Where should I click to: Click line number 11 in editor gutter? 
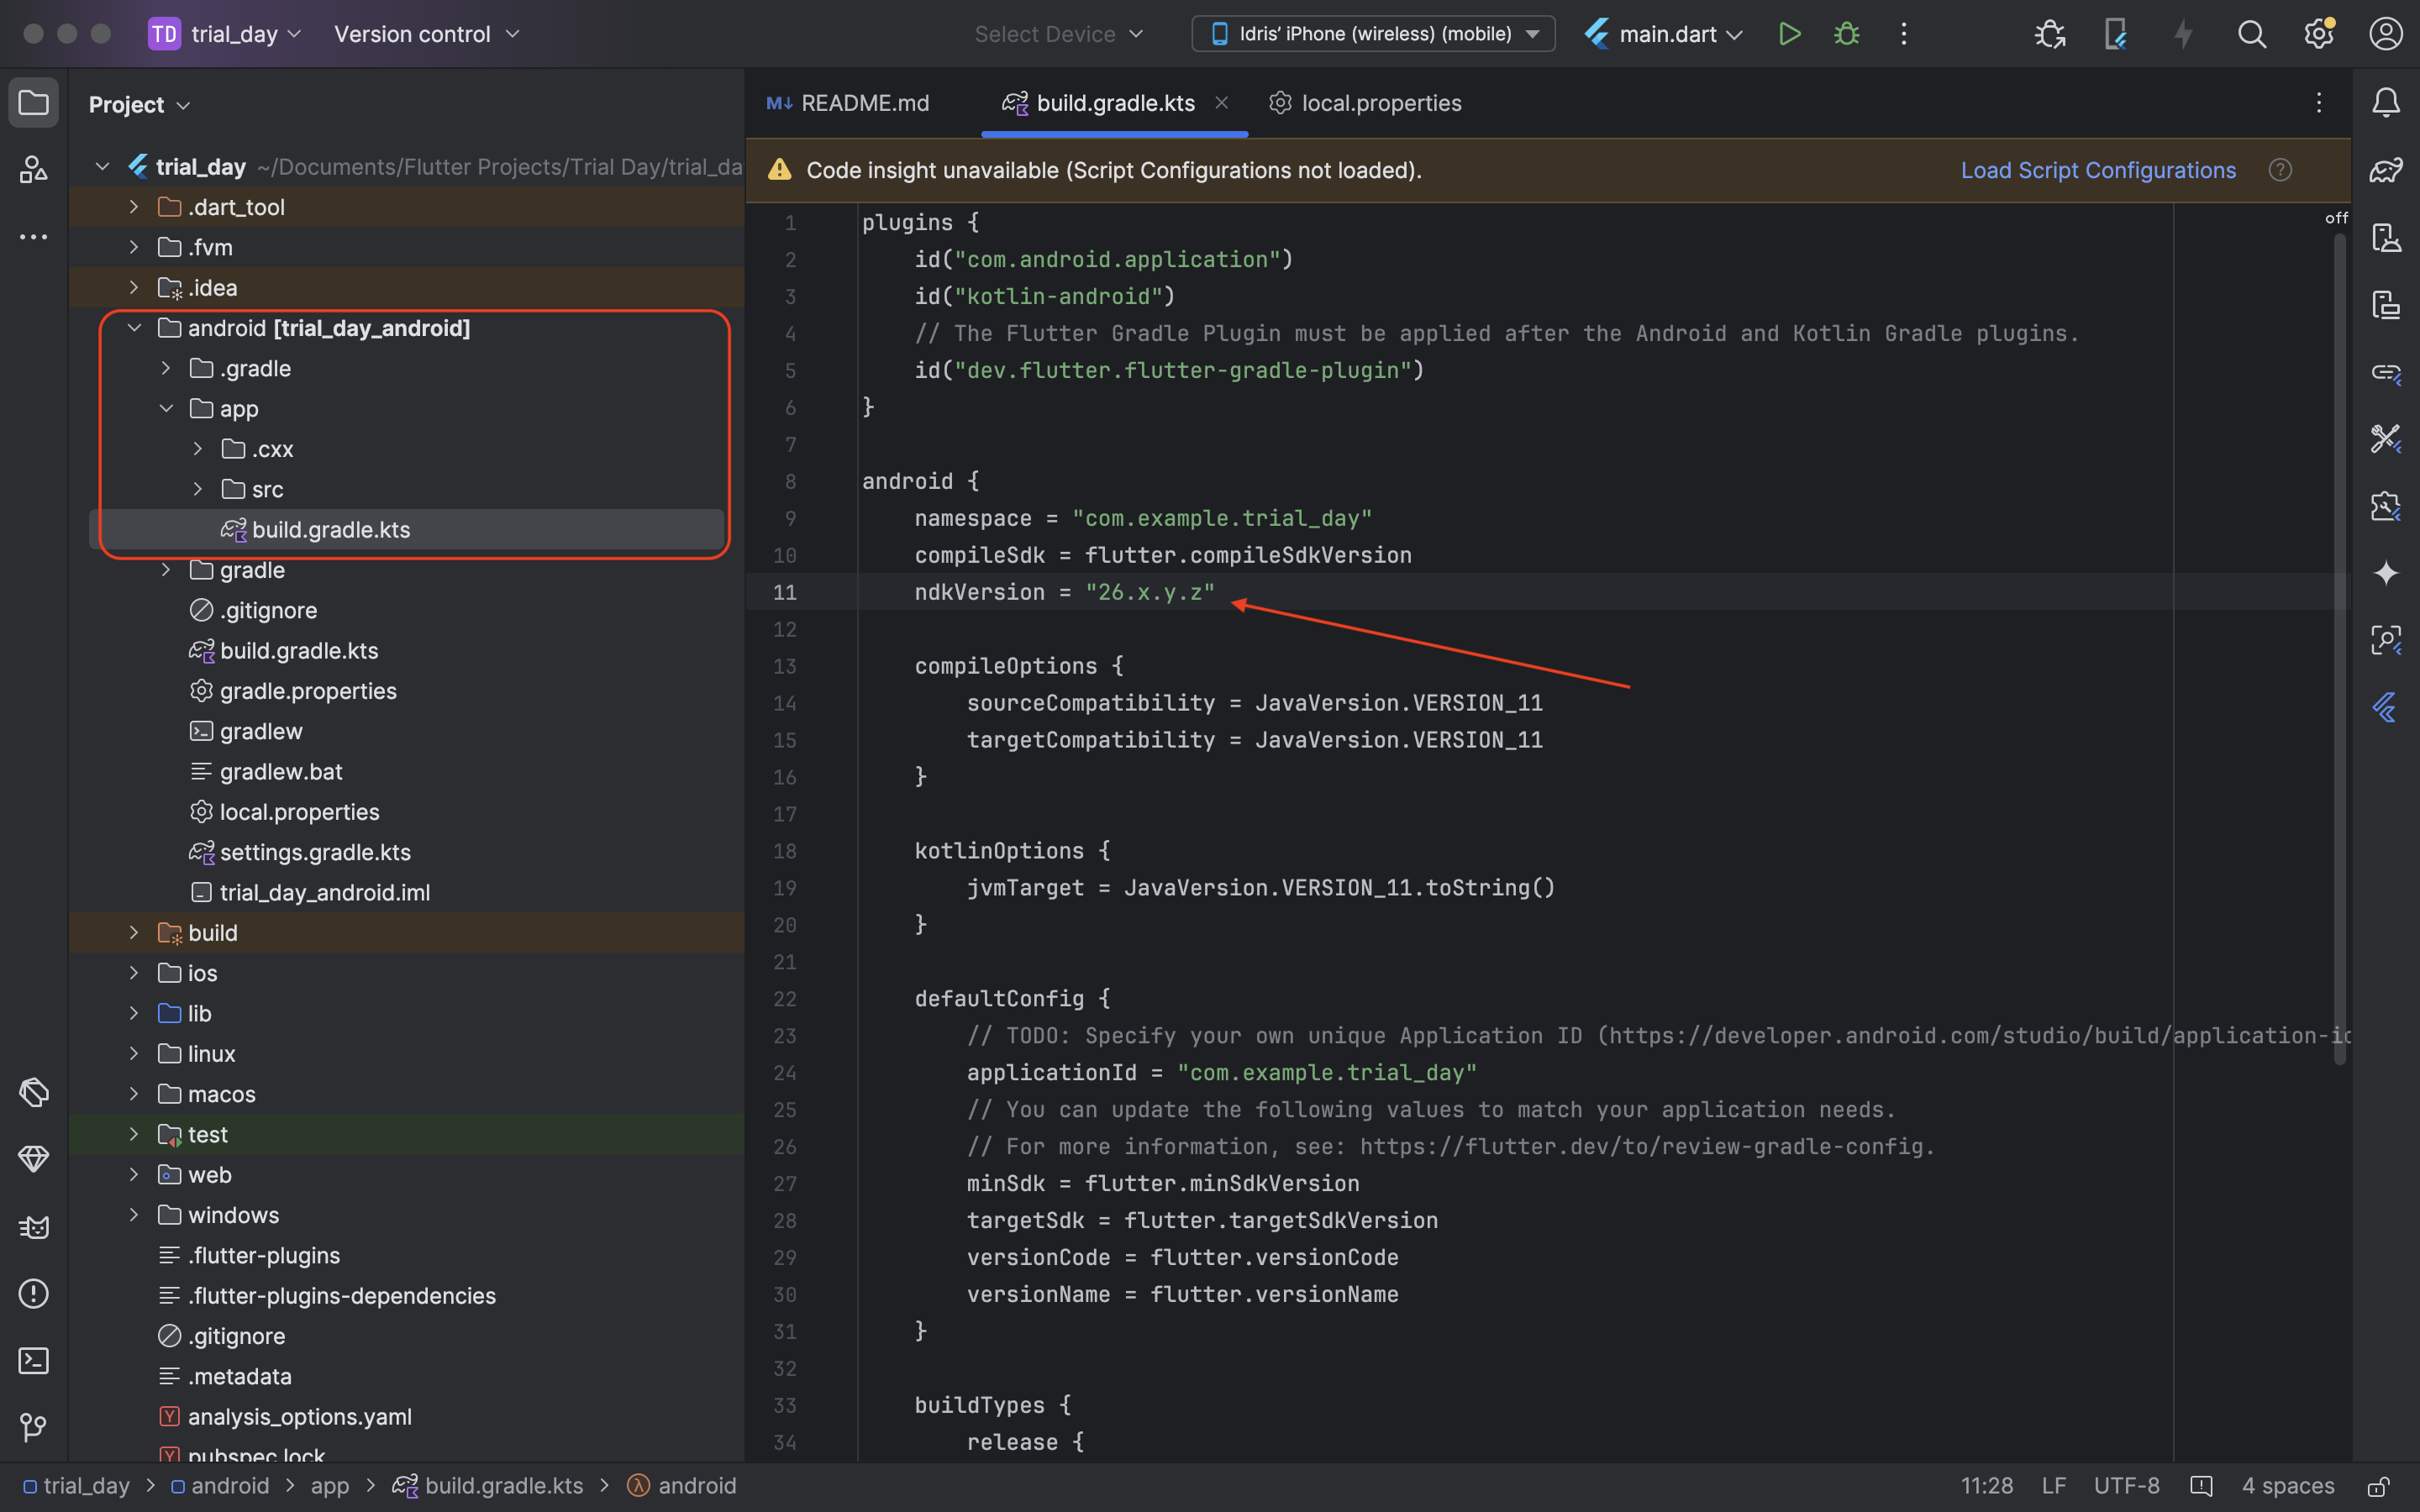pos(785,592)
